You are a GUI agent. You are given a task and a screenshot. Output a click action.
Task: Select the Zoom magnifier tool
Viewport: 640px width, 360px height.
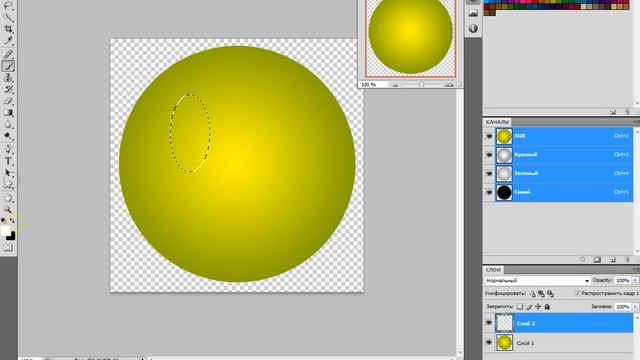click(x=8, y=210)
